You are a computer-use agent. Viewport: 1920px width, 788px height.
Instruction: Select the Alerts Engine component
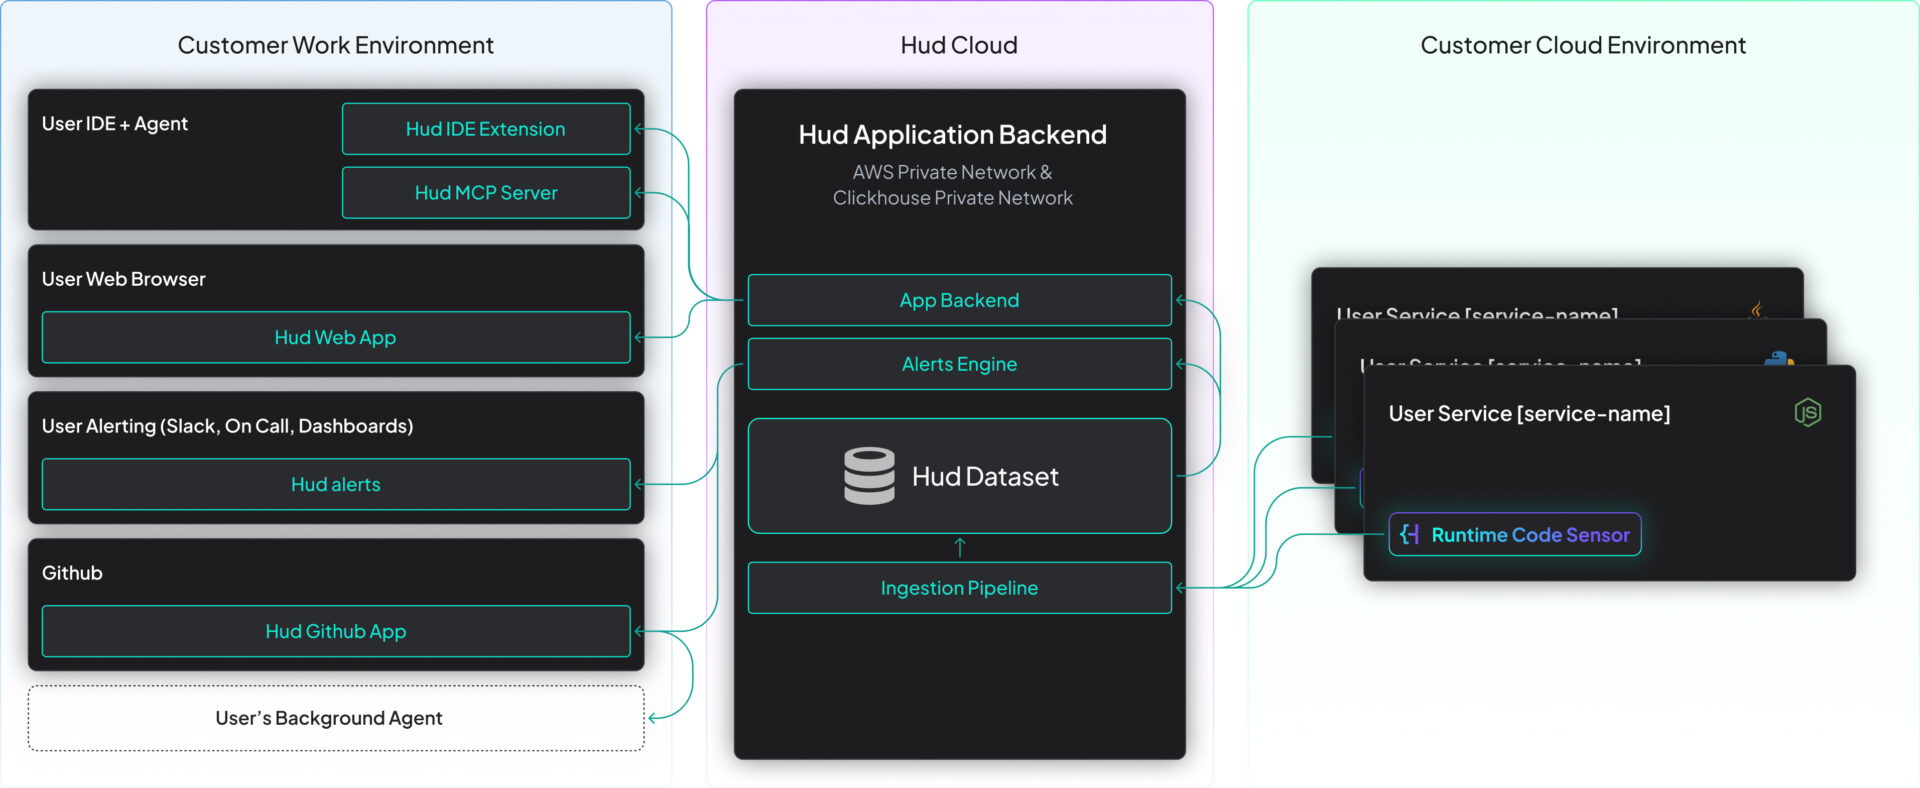959,365
